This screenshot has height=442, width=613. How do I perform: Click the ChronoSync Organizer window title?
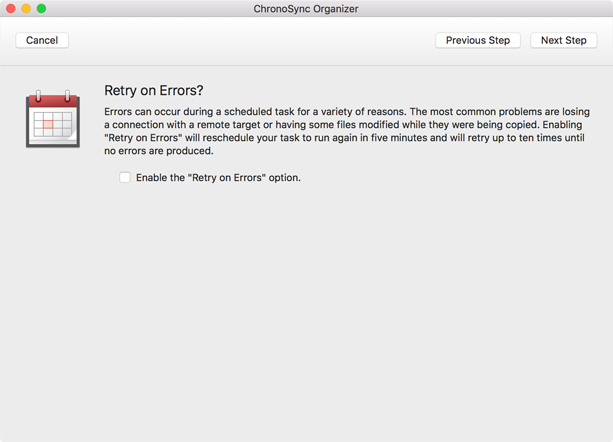(x=306, y=9)
